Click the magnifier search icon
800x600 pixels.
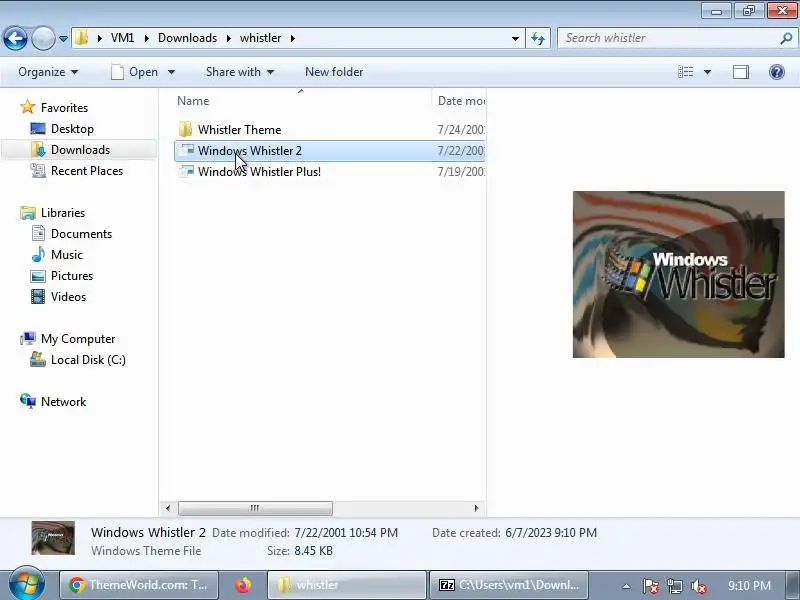pyautogui.click(x=786, y=38)
